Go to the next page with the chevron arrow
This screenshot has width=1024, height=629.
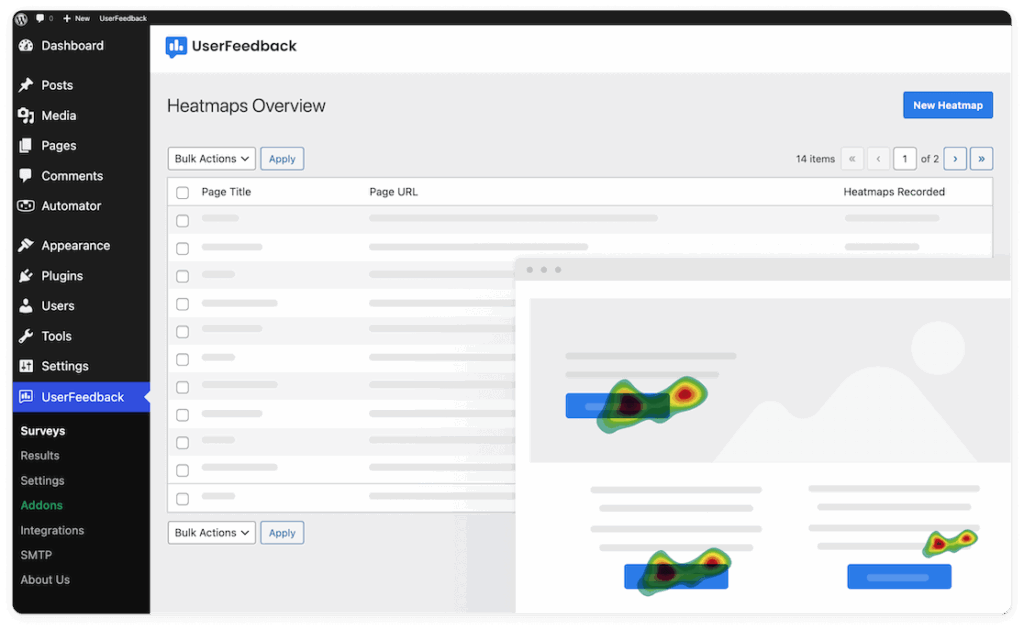point(955,158)
